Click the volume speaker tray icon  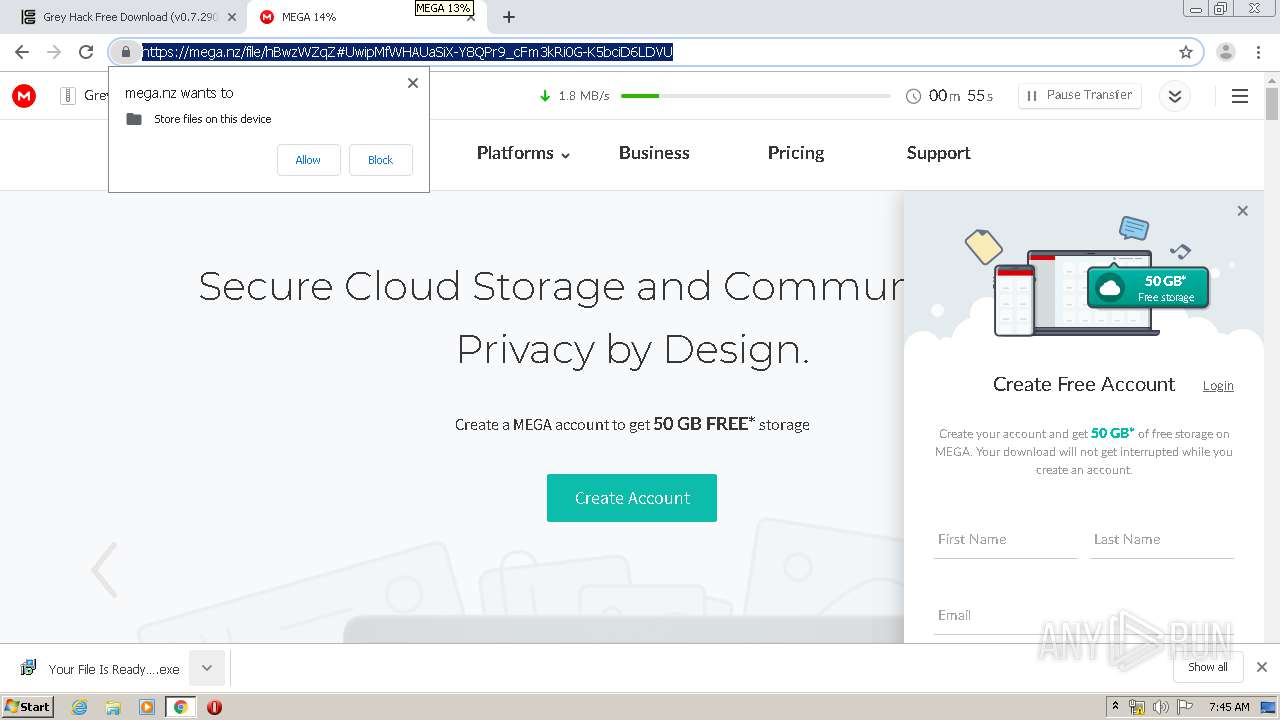[1161, 707]
